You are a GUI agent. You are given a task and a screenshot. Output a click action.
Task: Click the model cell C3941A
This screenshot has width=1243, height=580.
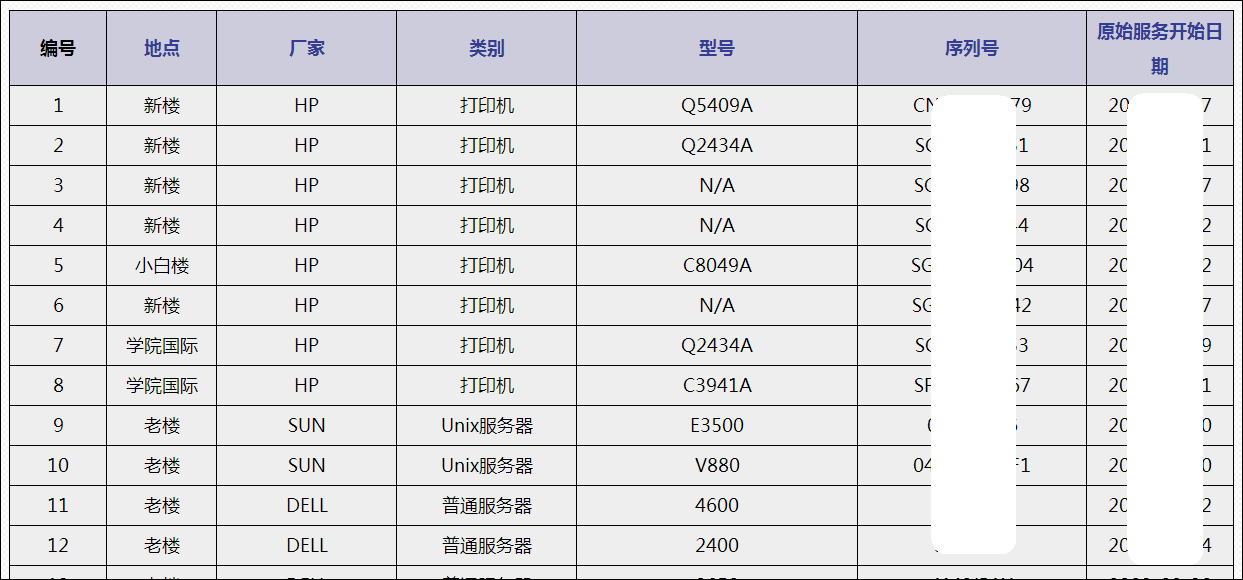717,385
